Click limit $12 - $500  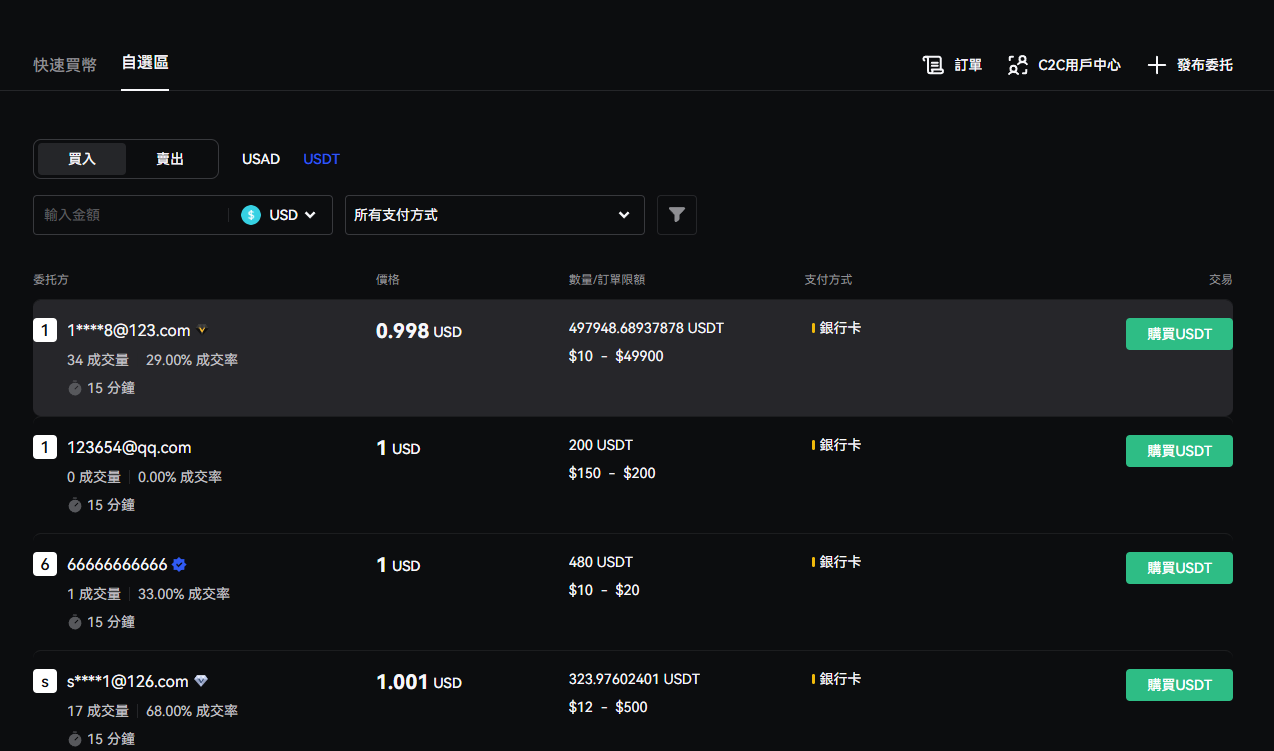(x=608, y=707)
